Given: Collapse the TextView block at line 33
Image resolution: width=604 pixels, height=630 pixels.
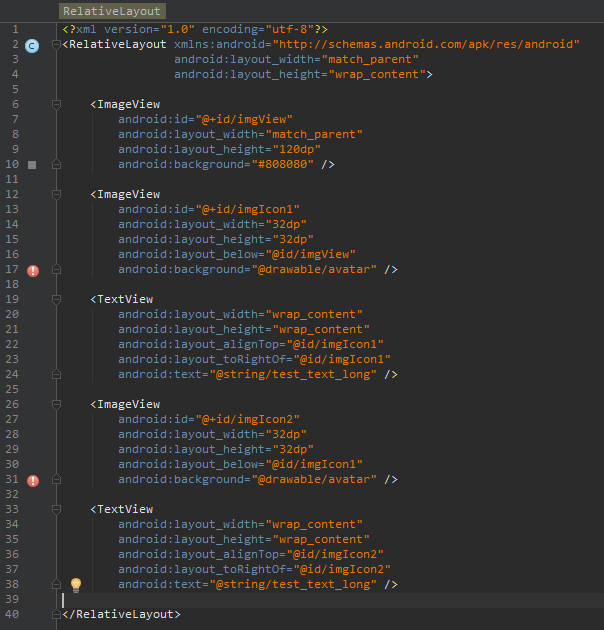Looking at the screenshot, I should [56, 509].
